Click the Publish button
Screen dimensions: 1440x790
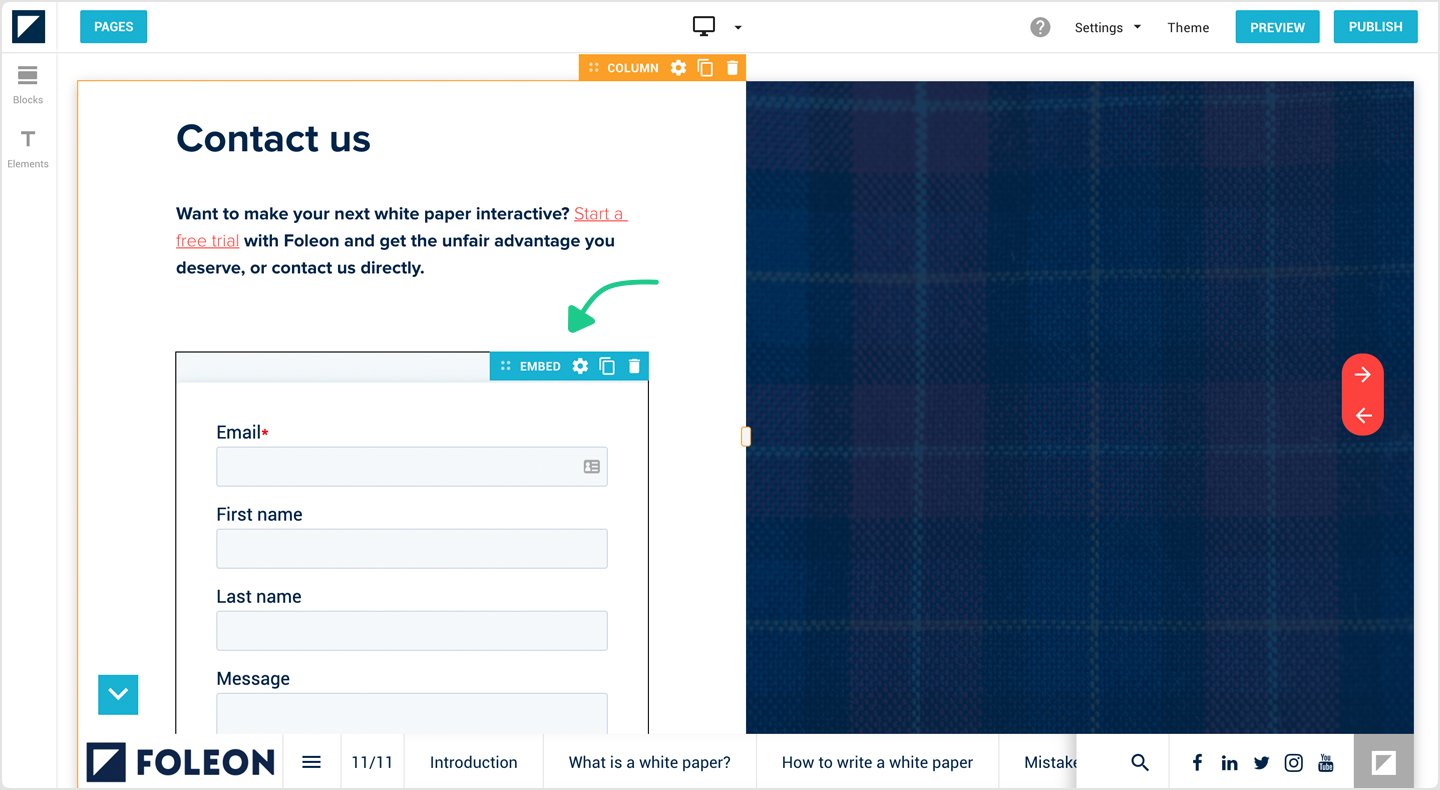(1375, 27)
